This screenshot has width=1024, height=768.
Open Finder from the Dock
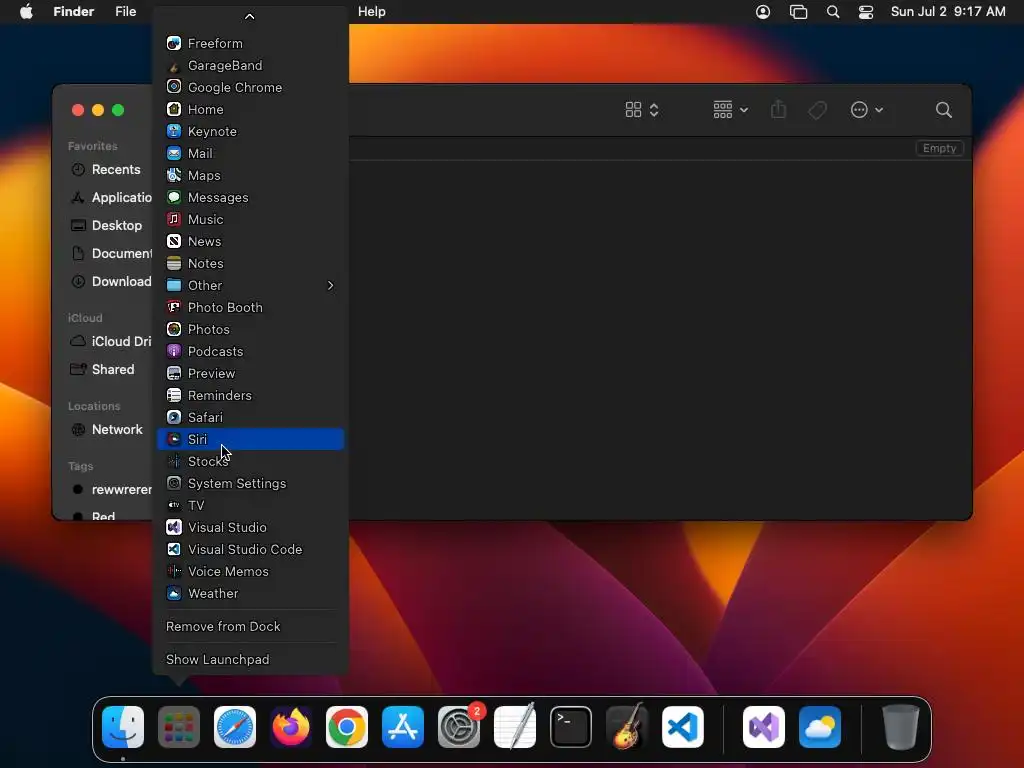coord(123,727)
